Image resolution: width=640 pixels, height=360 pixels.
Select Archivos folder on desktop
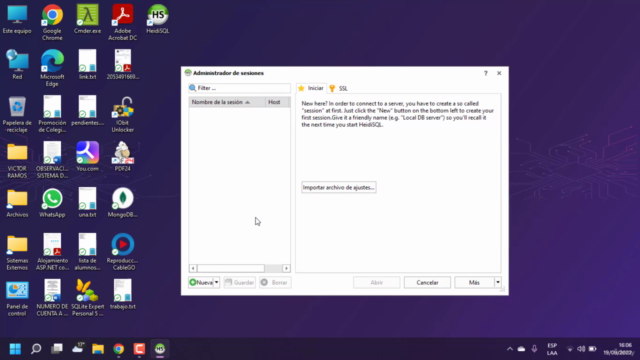pyautogui.click(x=17, y=203)
